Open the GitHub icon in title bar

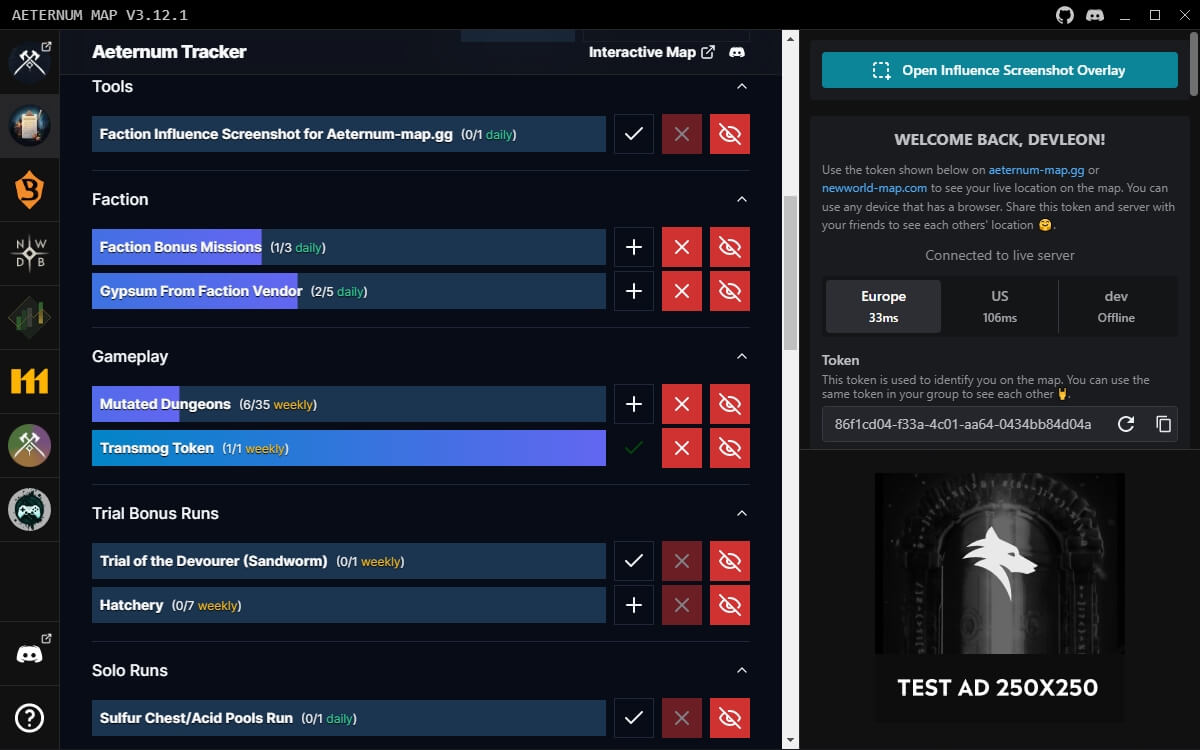(1065, 15)
